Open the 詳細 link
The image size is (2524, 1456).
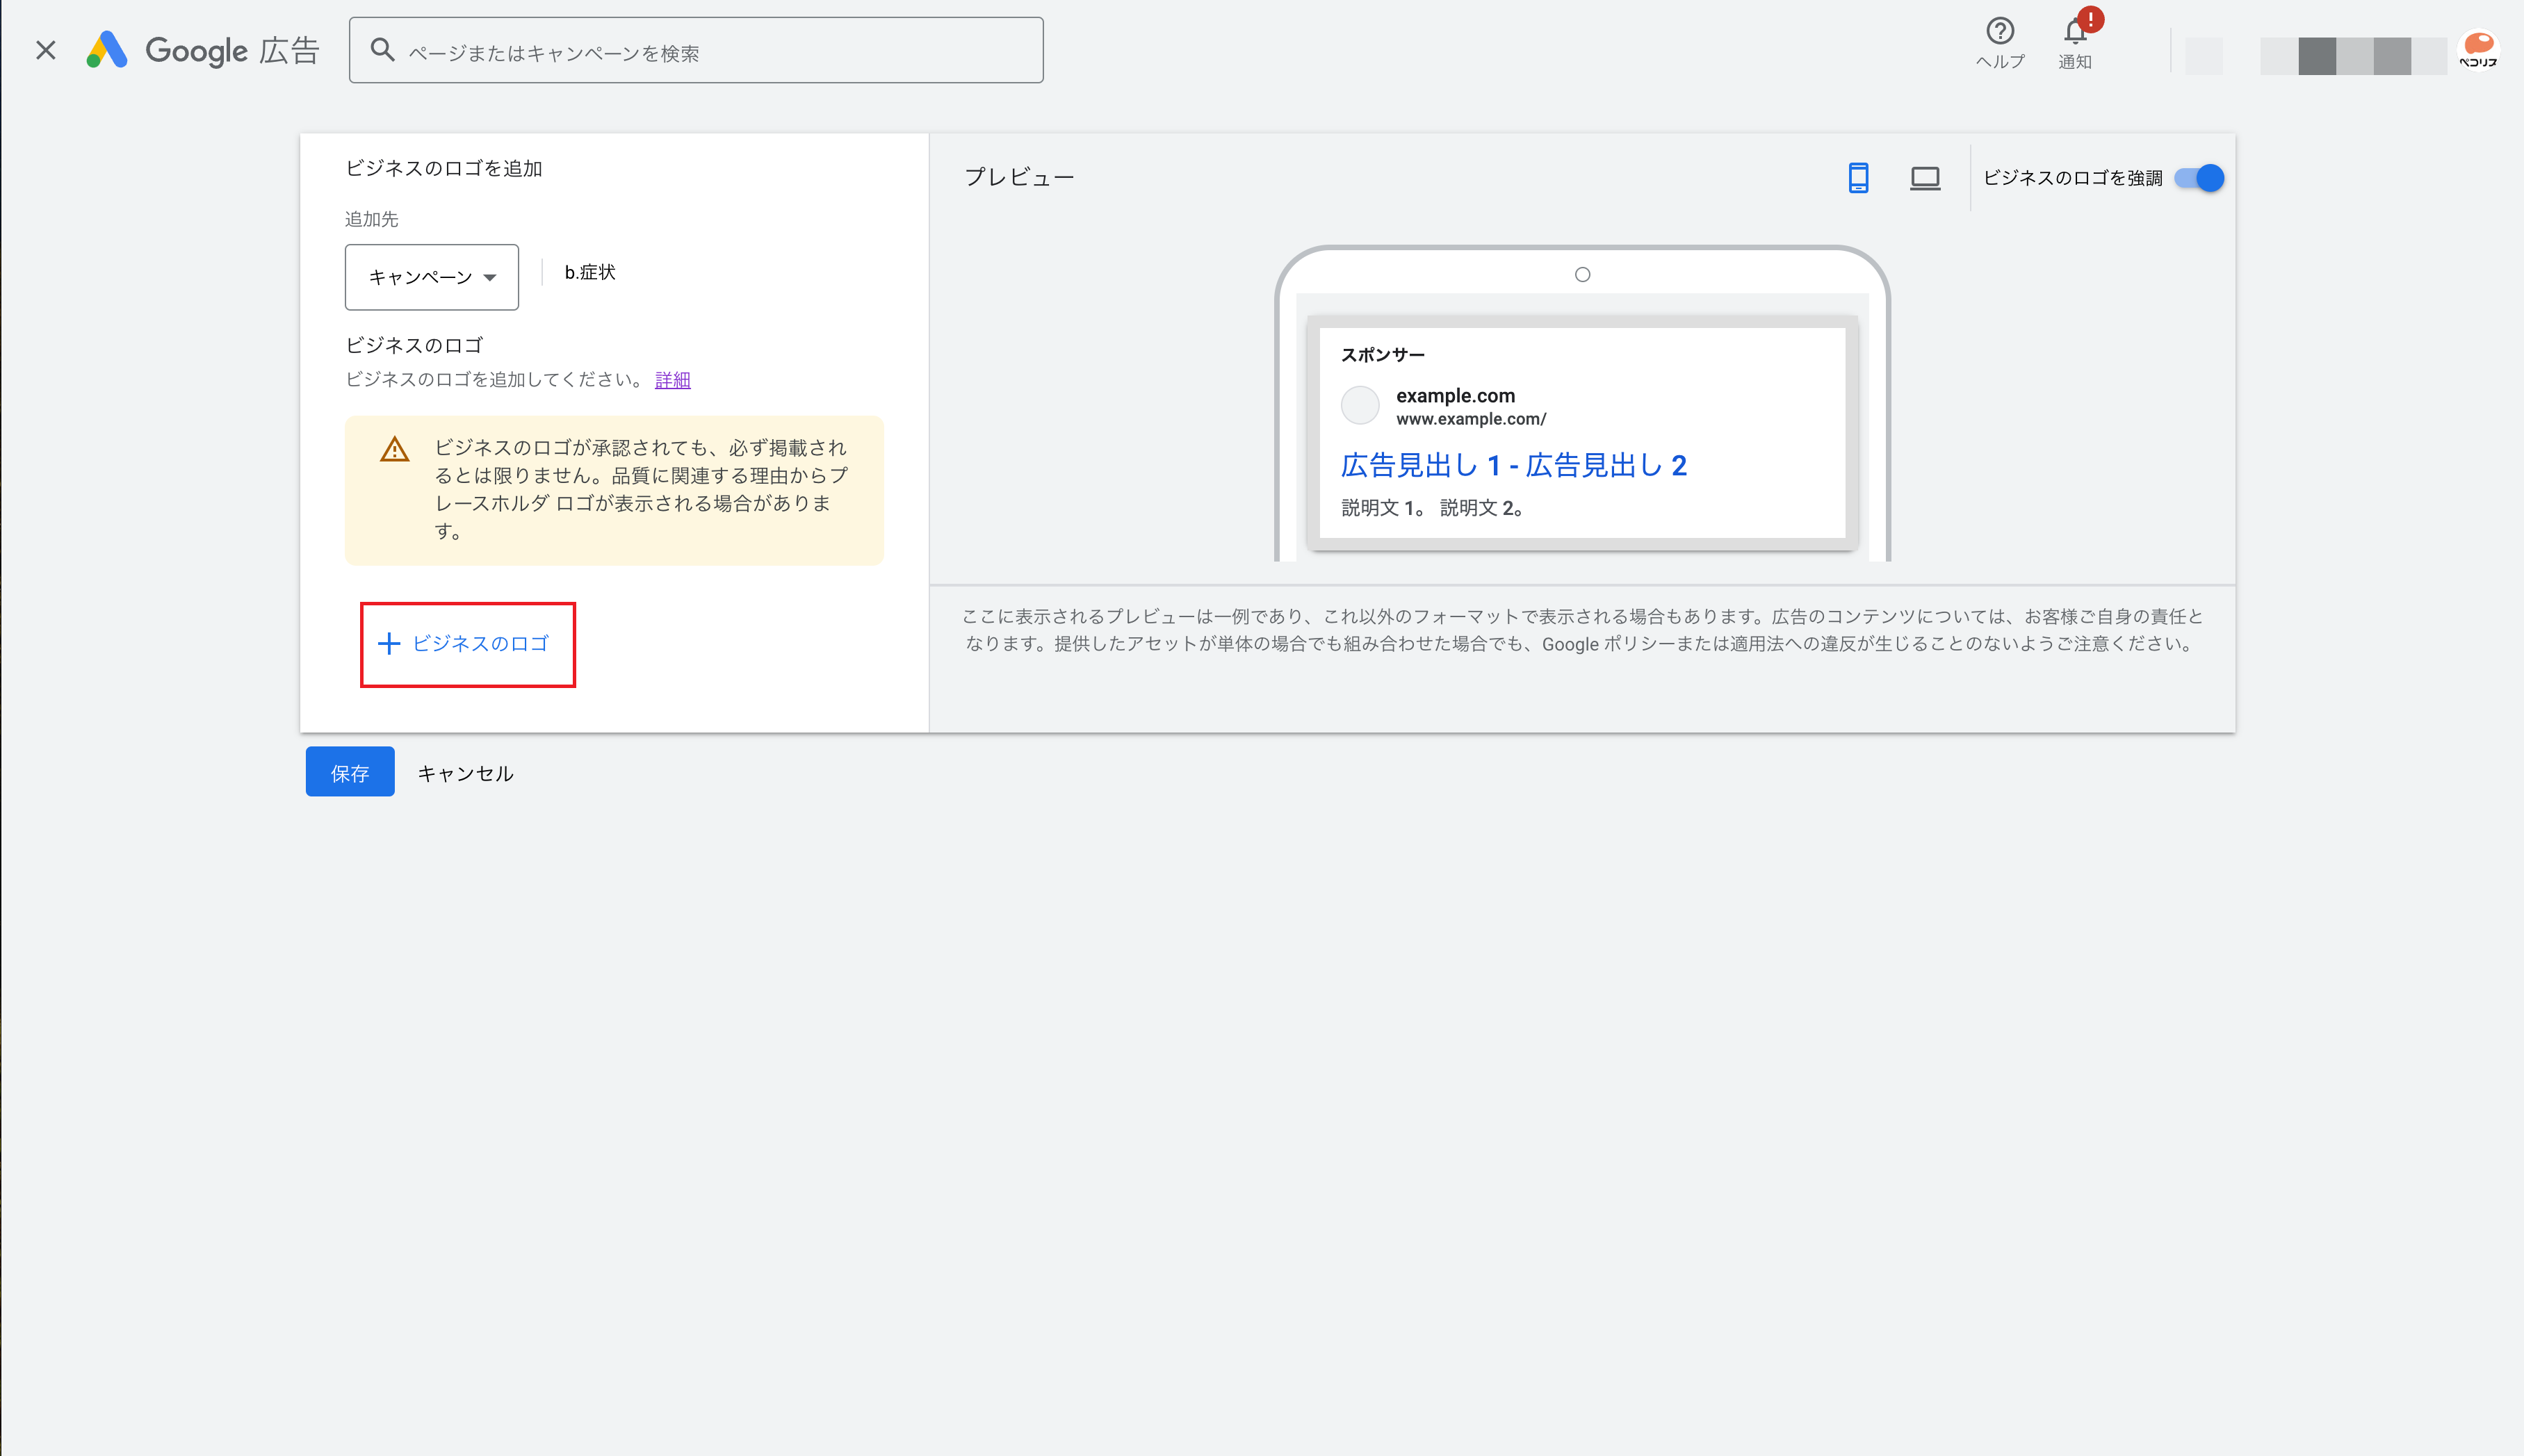[x=672, y=380]
